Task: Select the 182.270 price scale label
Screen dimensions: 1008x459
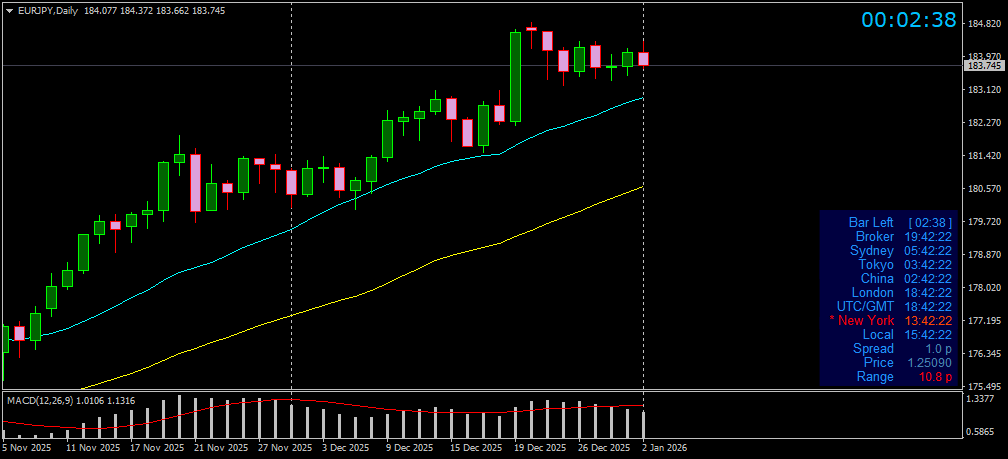Action: coord(985,123)
